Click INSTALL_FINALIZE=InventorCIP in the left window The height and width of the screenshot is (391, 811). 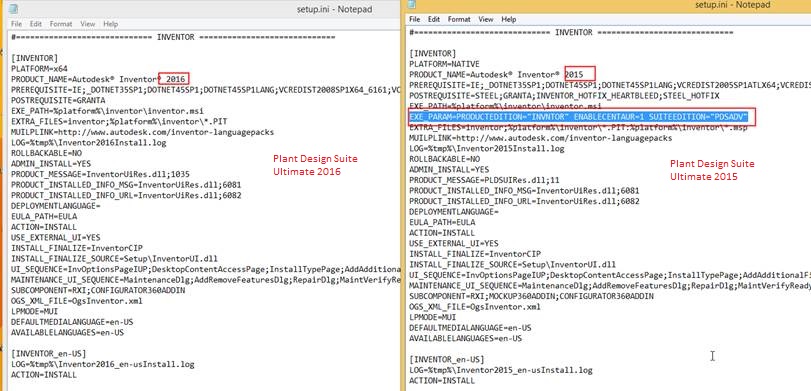[77, 248]
